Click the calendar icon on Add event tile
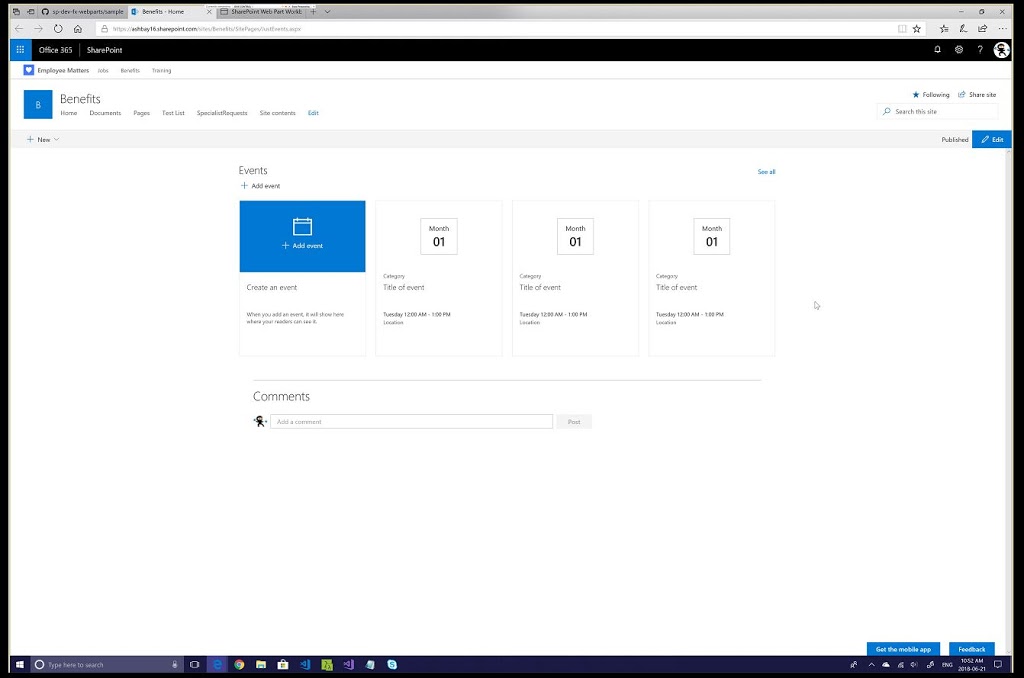 tap(302, 227)
